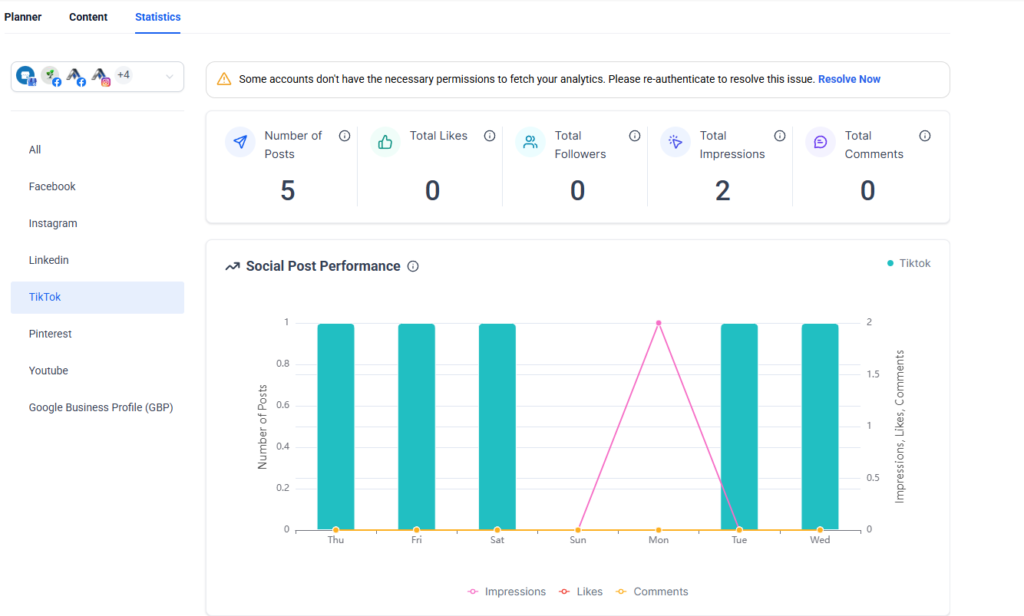Click the info icon beside Total Likes
This screenshot has height=616, width=1024.
pos(490,136)
